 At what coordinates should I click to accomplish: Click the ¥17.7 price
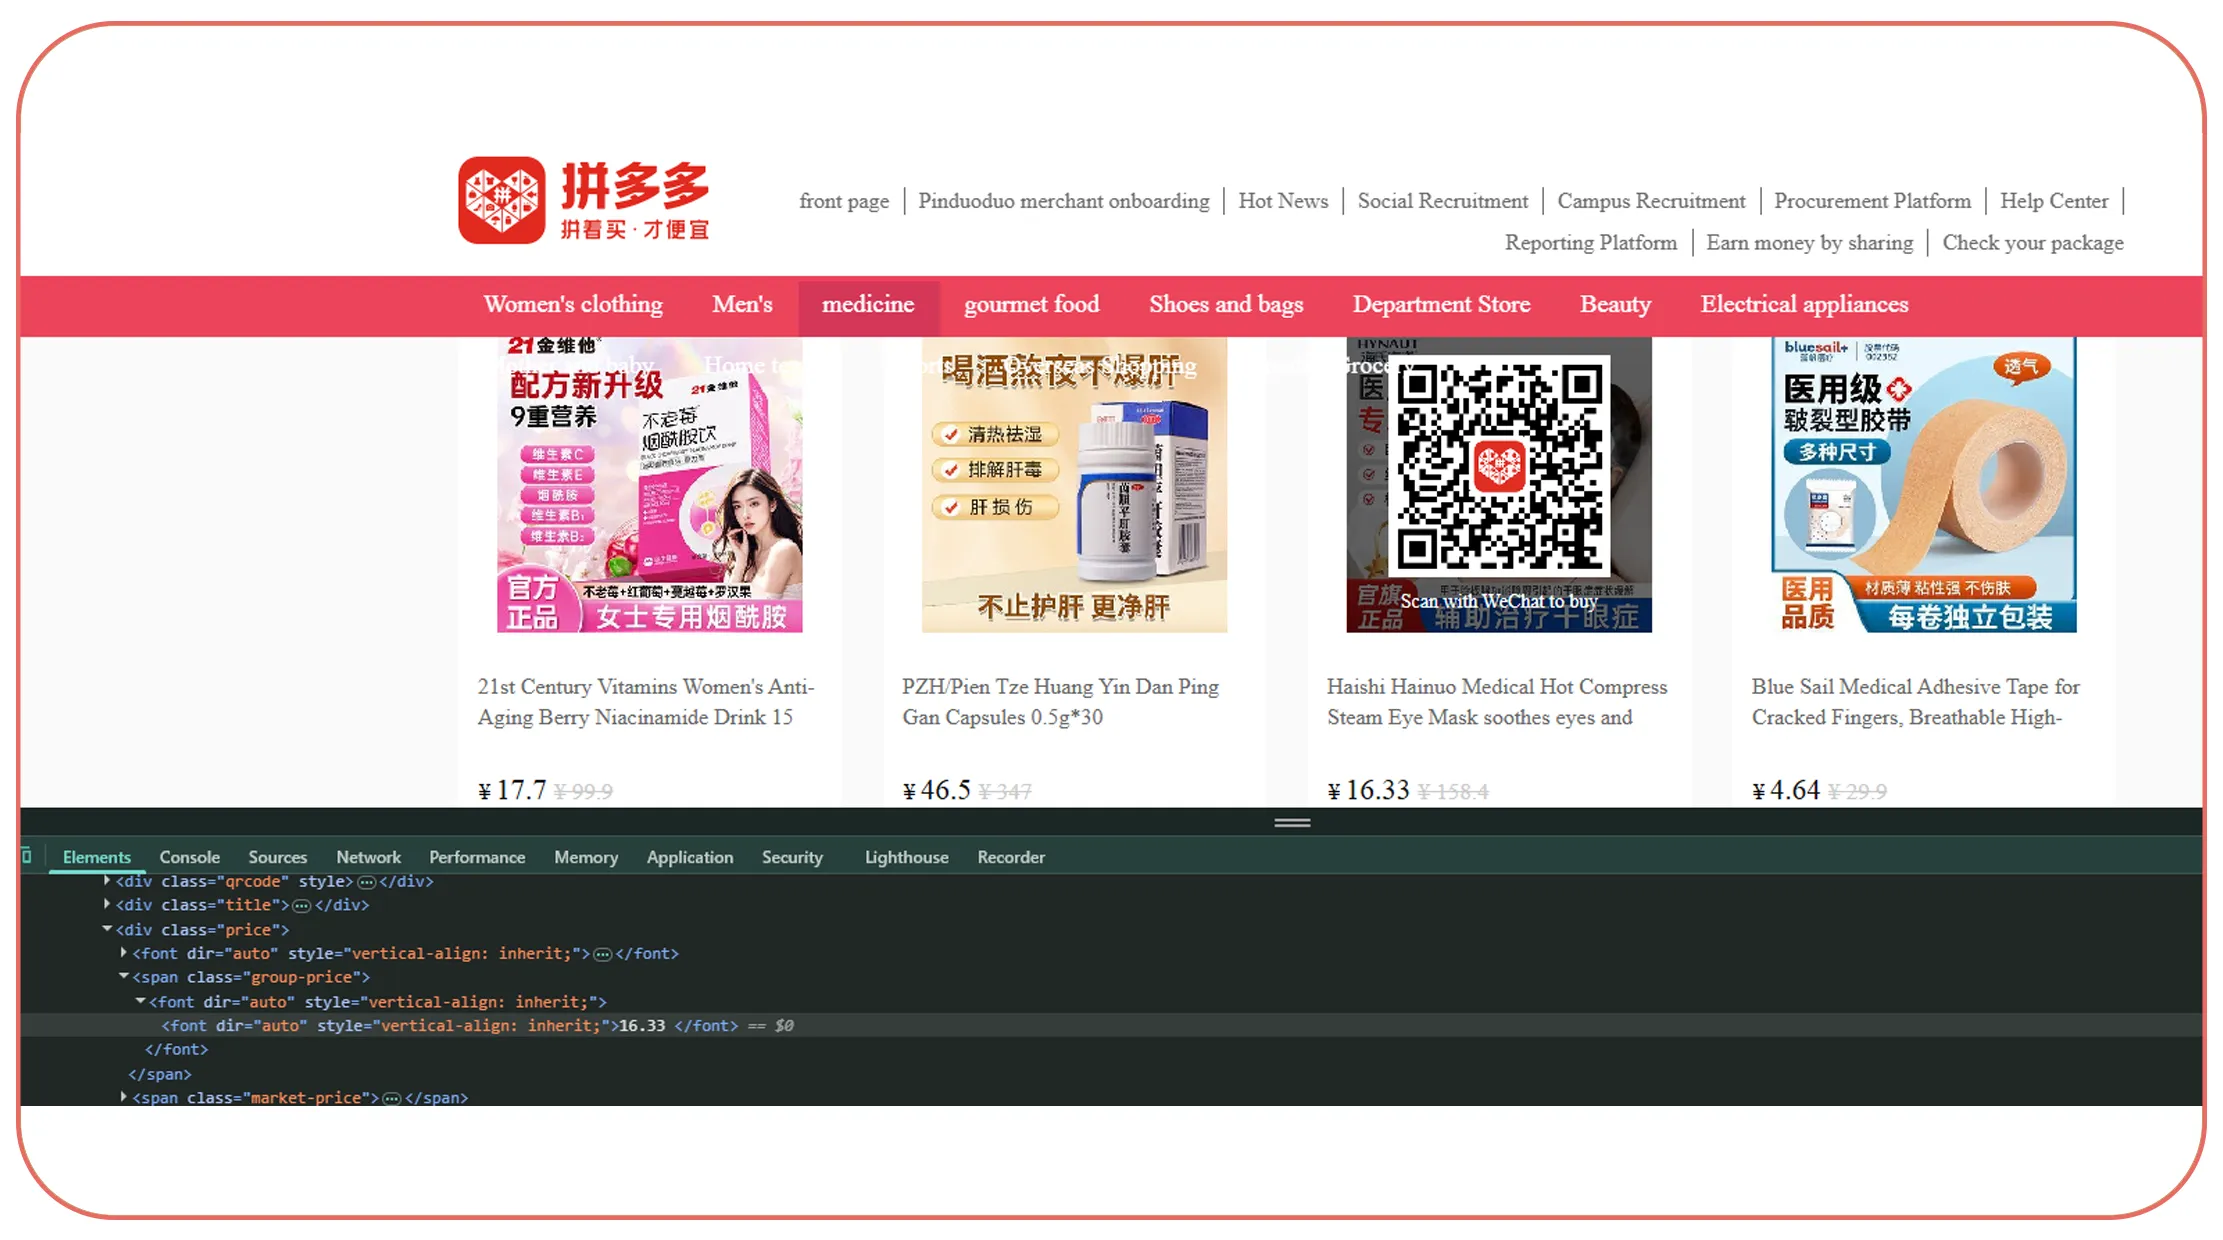(x=512, y=791)
